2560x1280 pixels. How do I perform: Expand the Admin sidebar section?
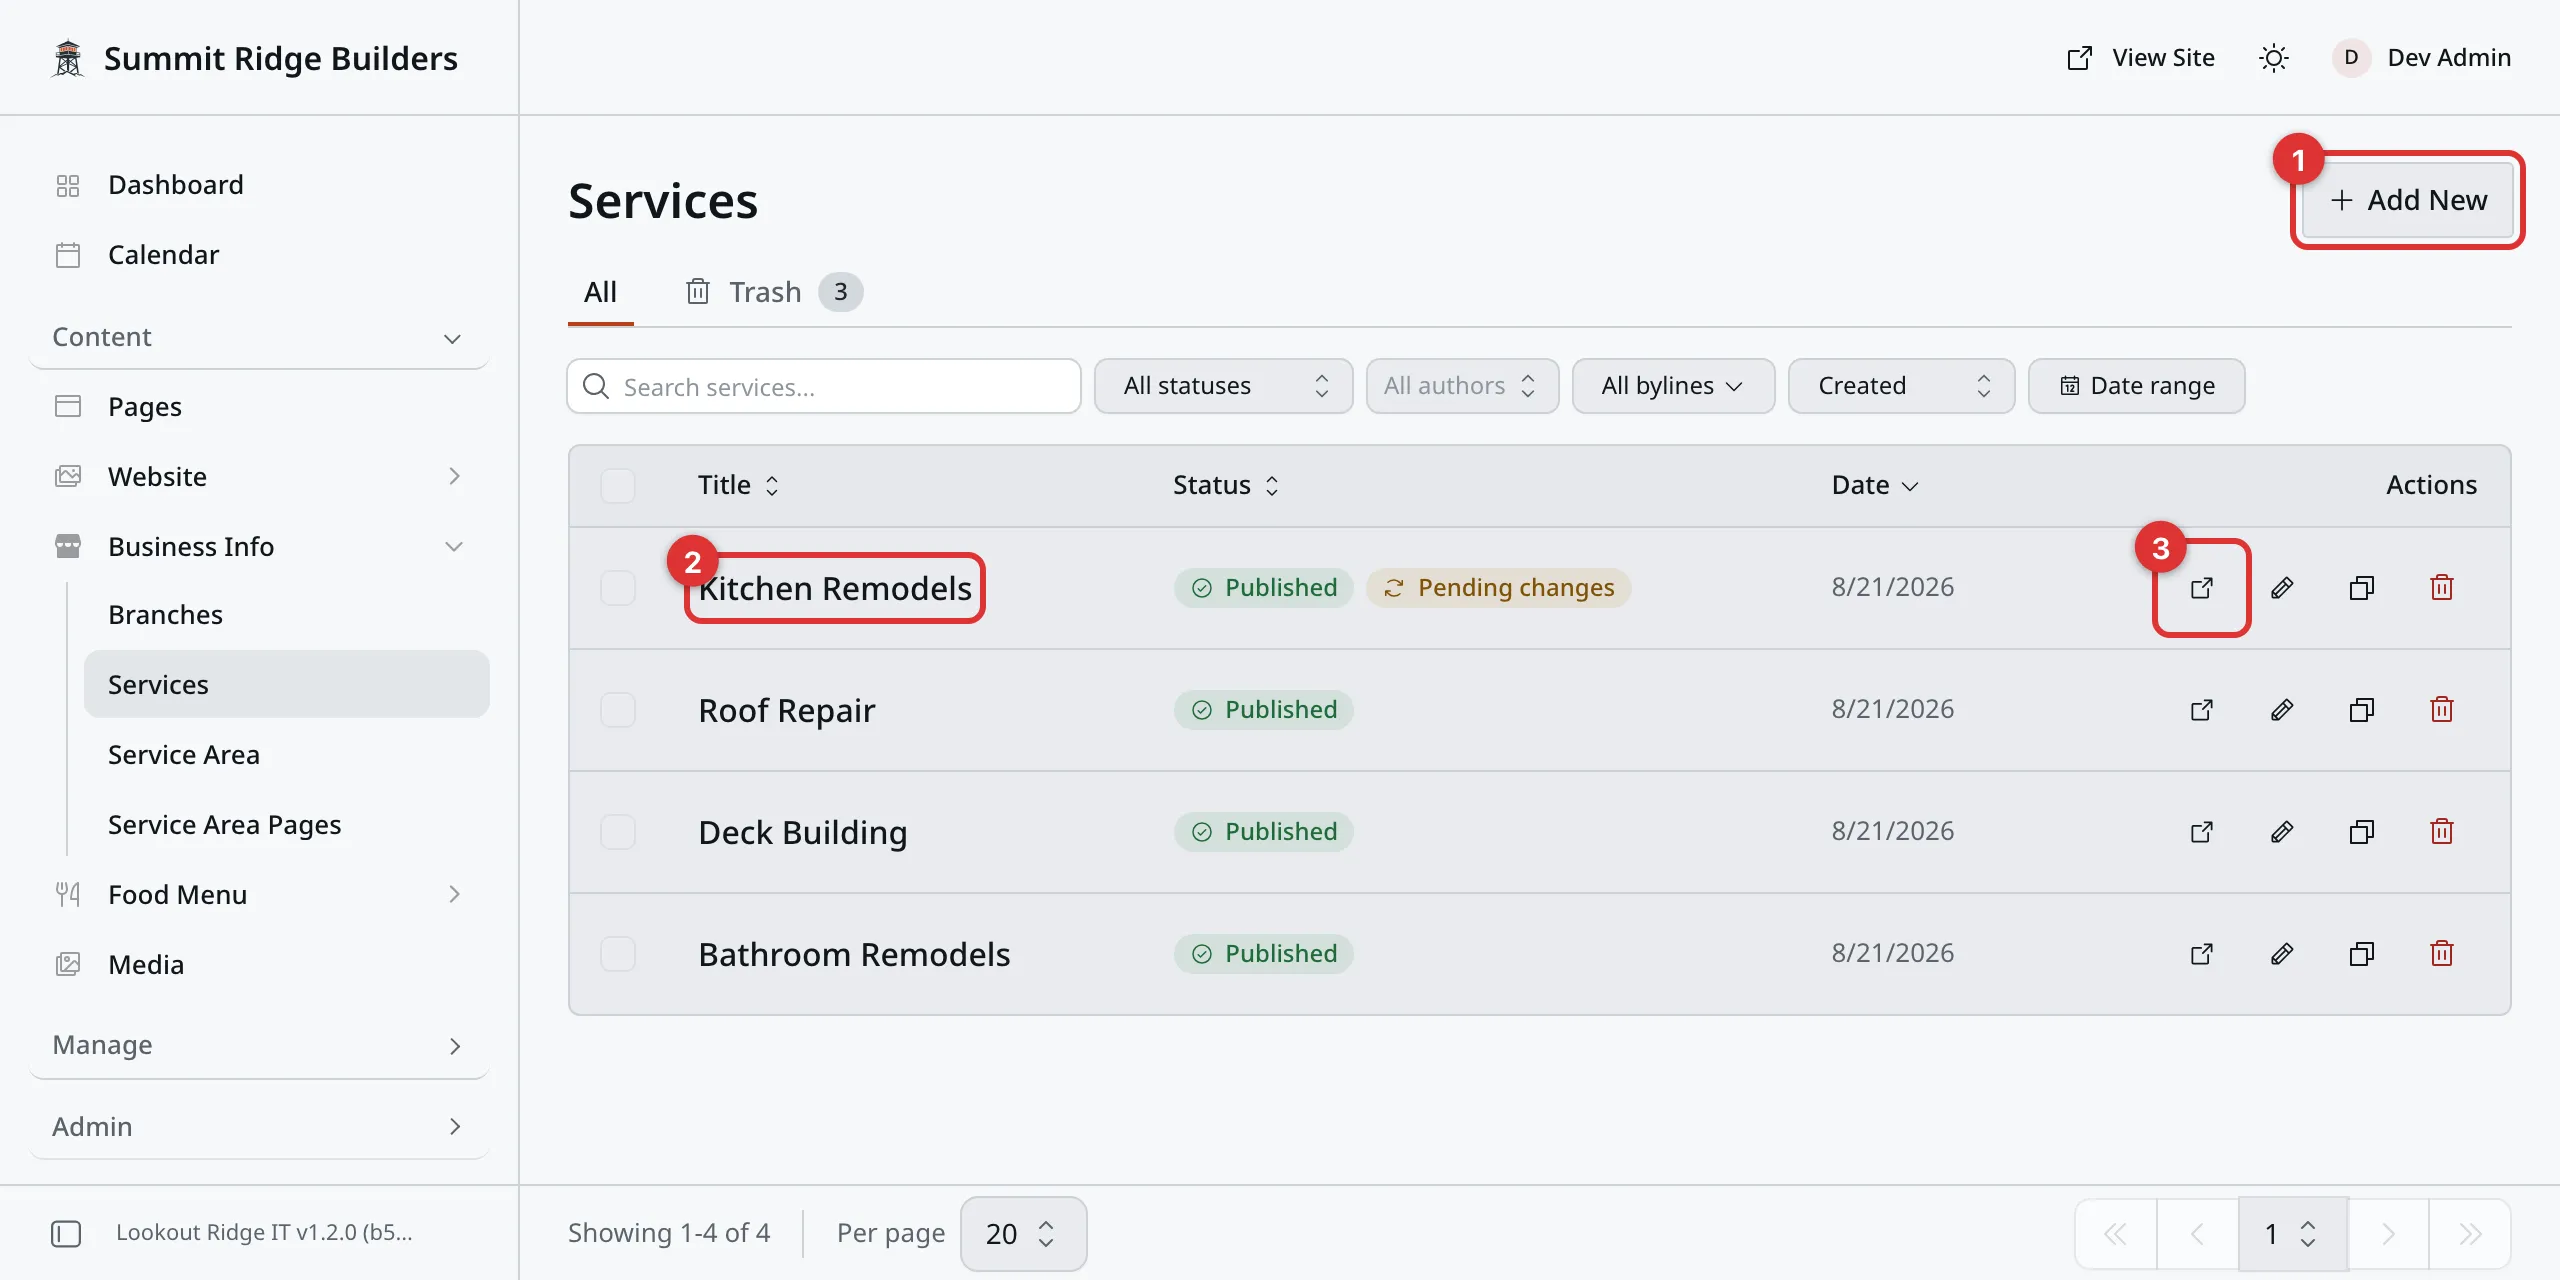tap(259, 1128)
